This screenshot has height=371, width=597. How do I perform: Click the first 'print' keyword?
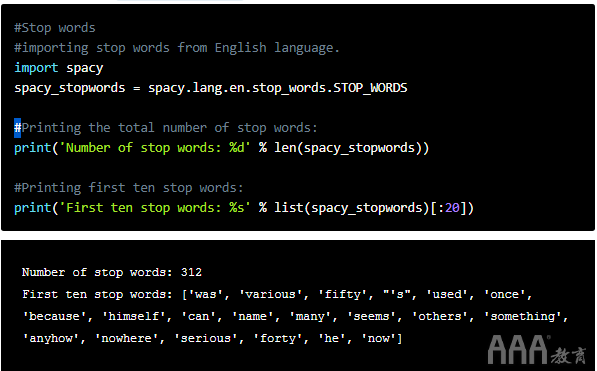33,148
